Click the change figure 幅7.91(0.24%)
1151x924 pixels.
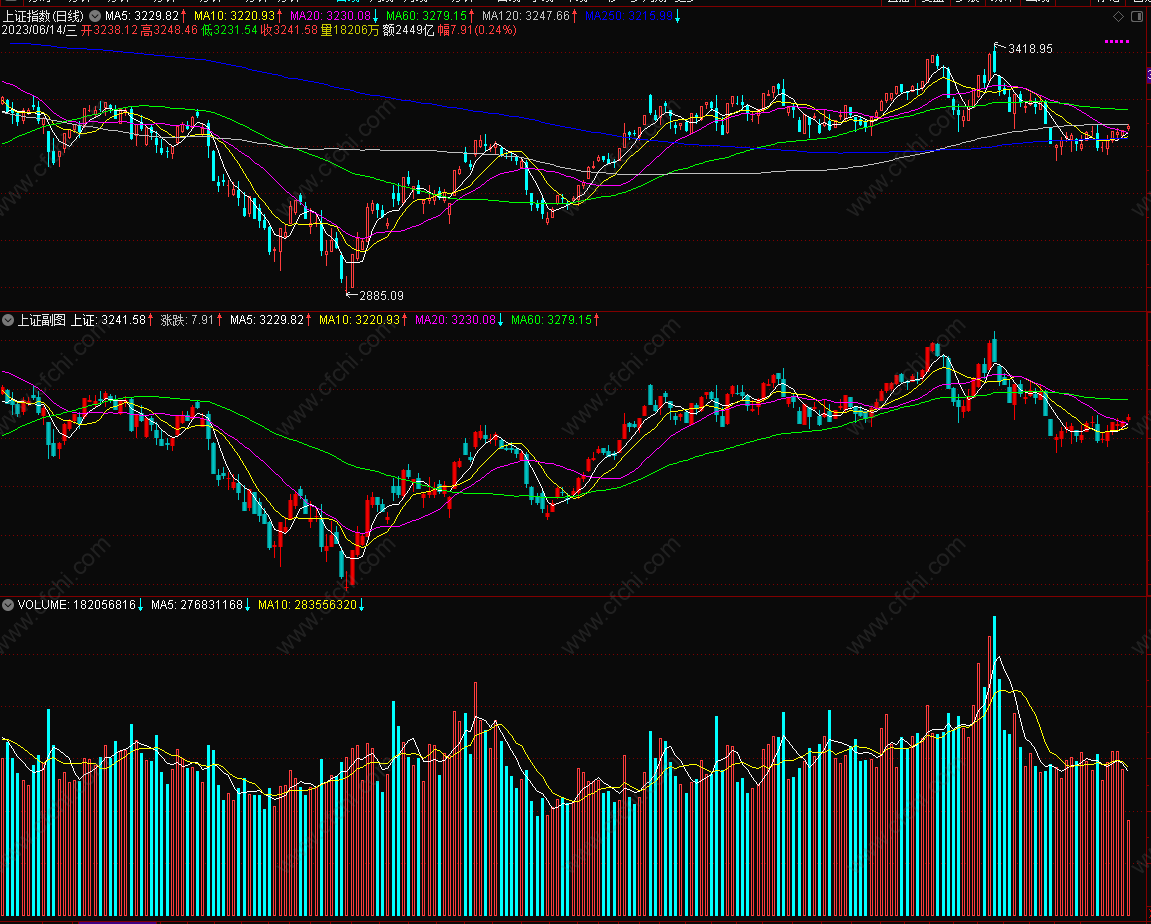(477, 30)
